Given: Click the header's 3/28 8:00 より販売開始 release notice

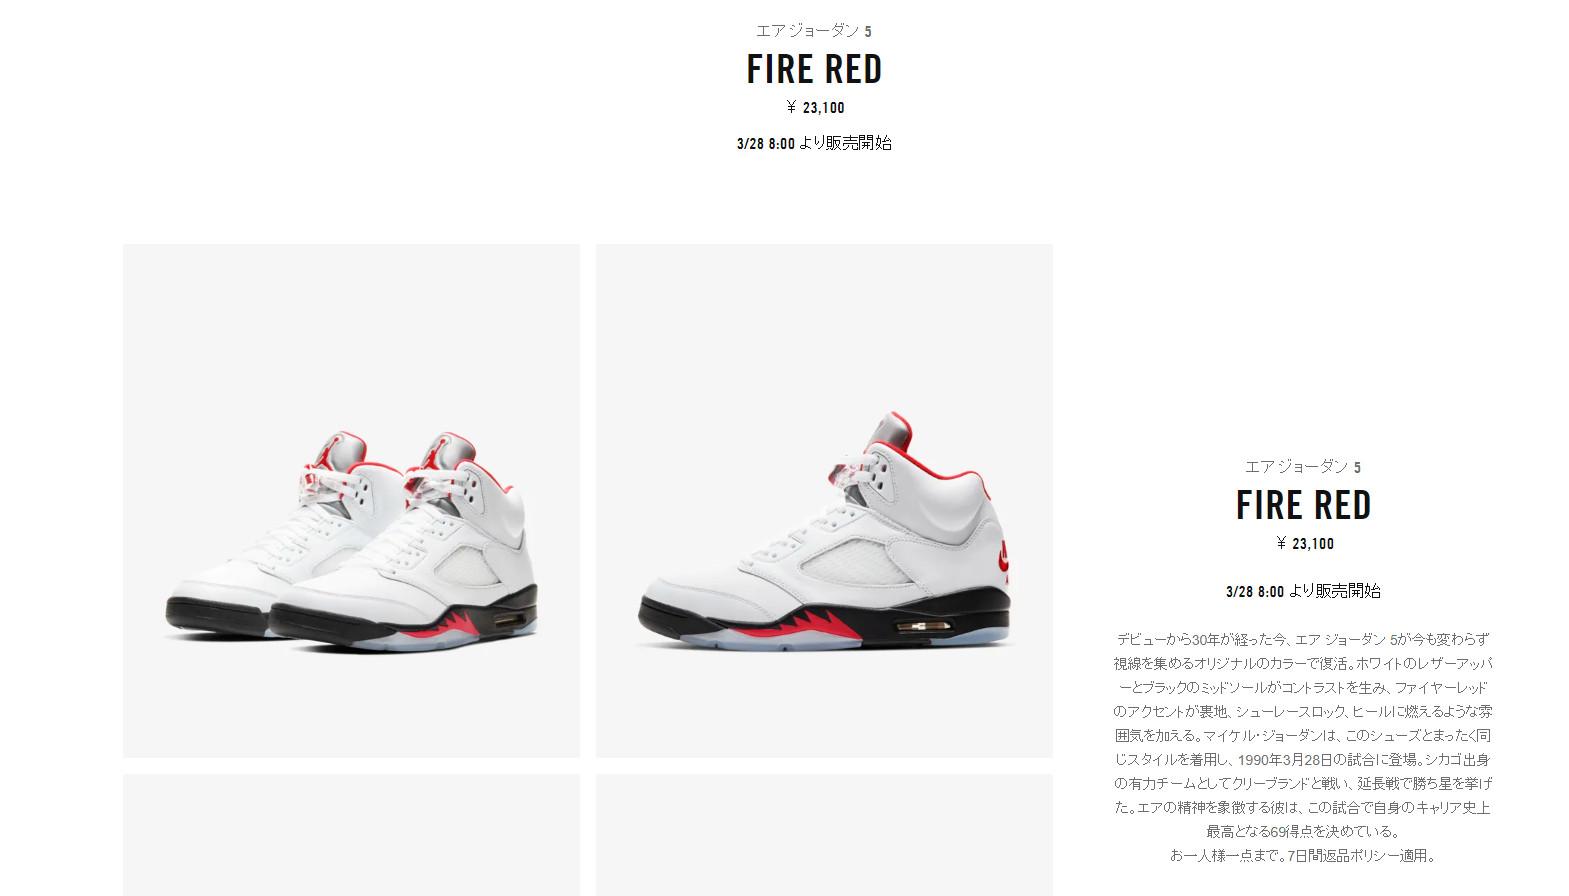Looking at the screenshot, I should point(814,143).
